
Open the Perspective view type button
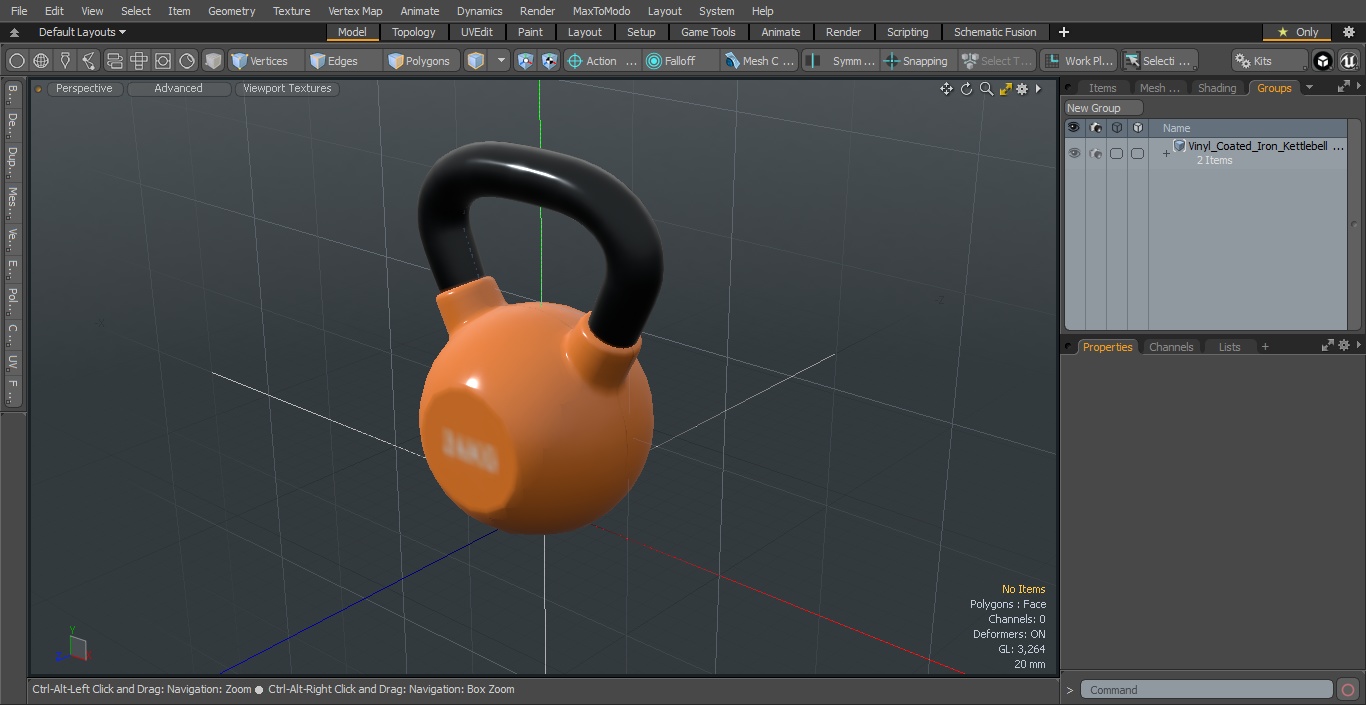point(84,88)
